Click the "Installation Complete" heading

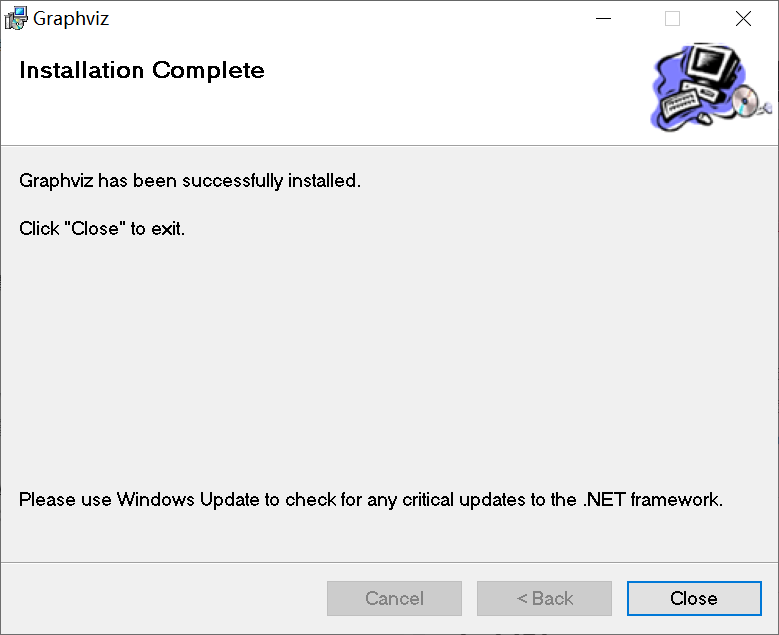[x=142, y=71]
